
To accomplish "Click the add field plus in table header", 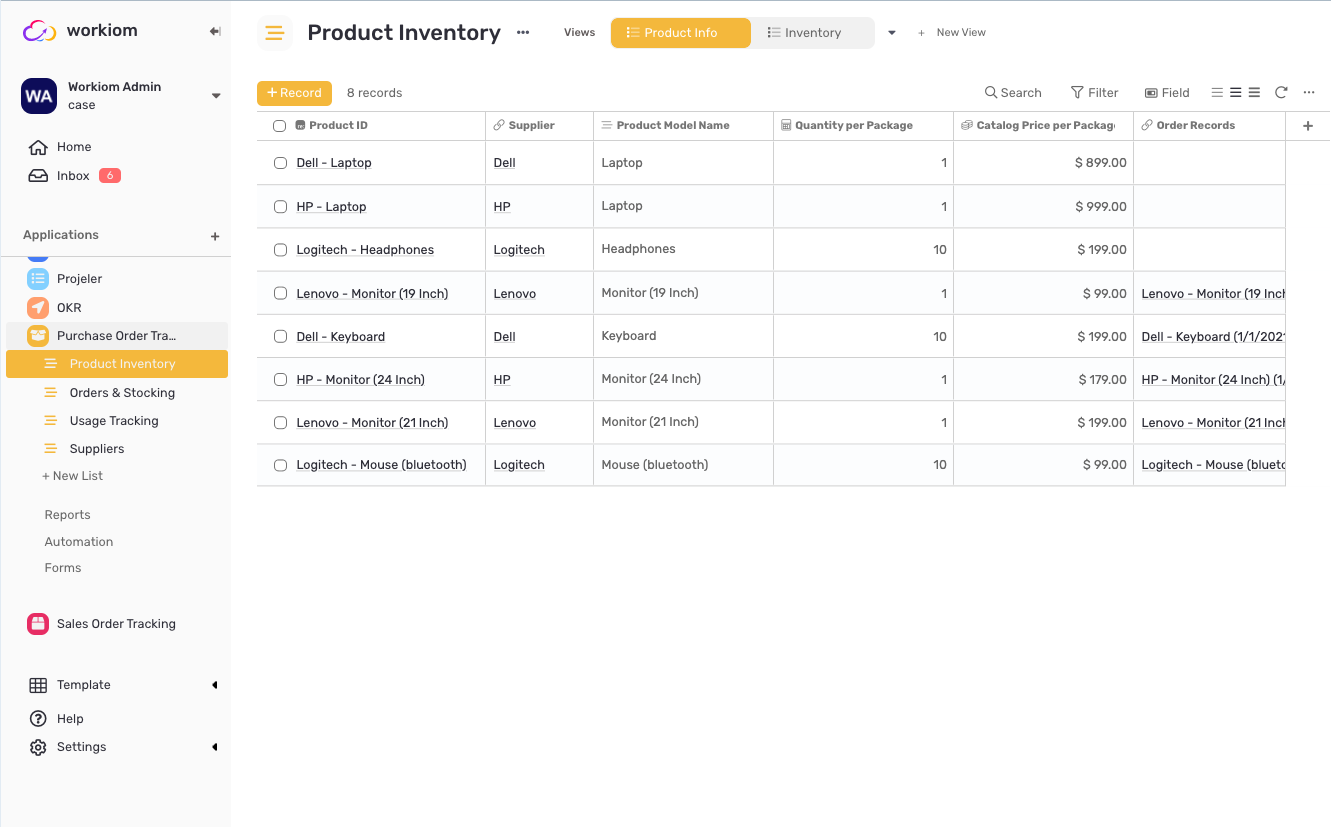I will pyautogui.click(x=1308, y=125).
